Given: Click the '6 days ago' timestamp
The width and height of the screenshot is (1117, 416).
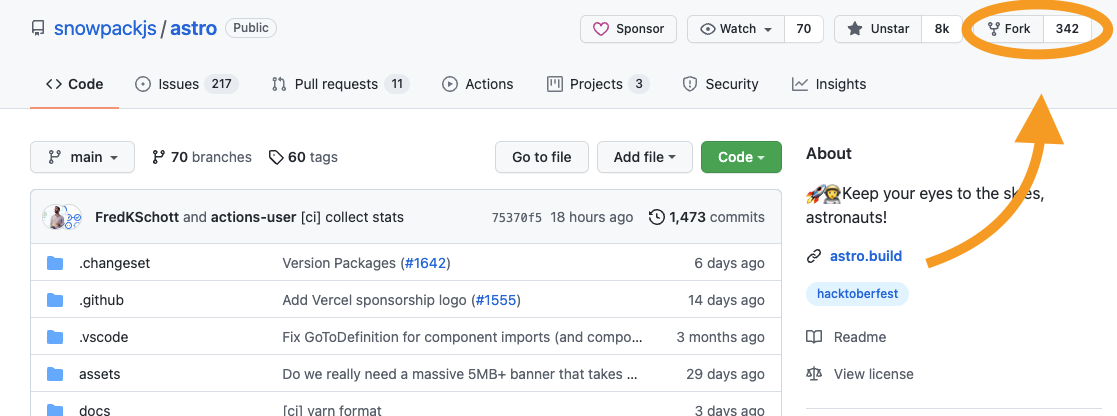Looking at the screenshot, I should point(729,264).
